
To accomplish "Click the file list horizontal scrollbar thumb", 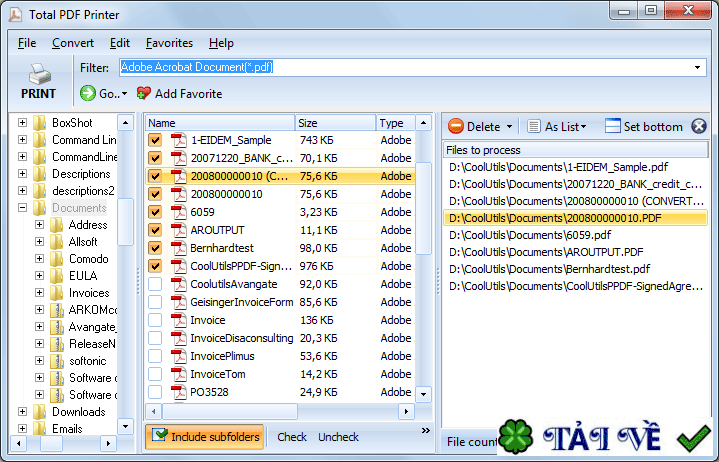I will (230, 411).
